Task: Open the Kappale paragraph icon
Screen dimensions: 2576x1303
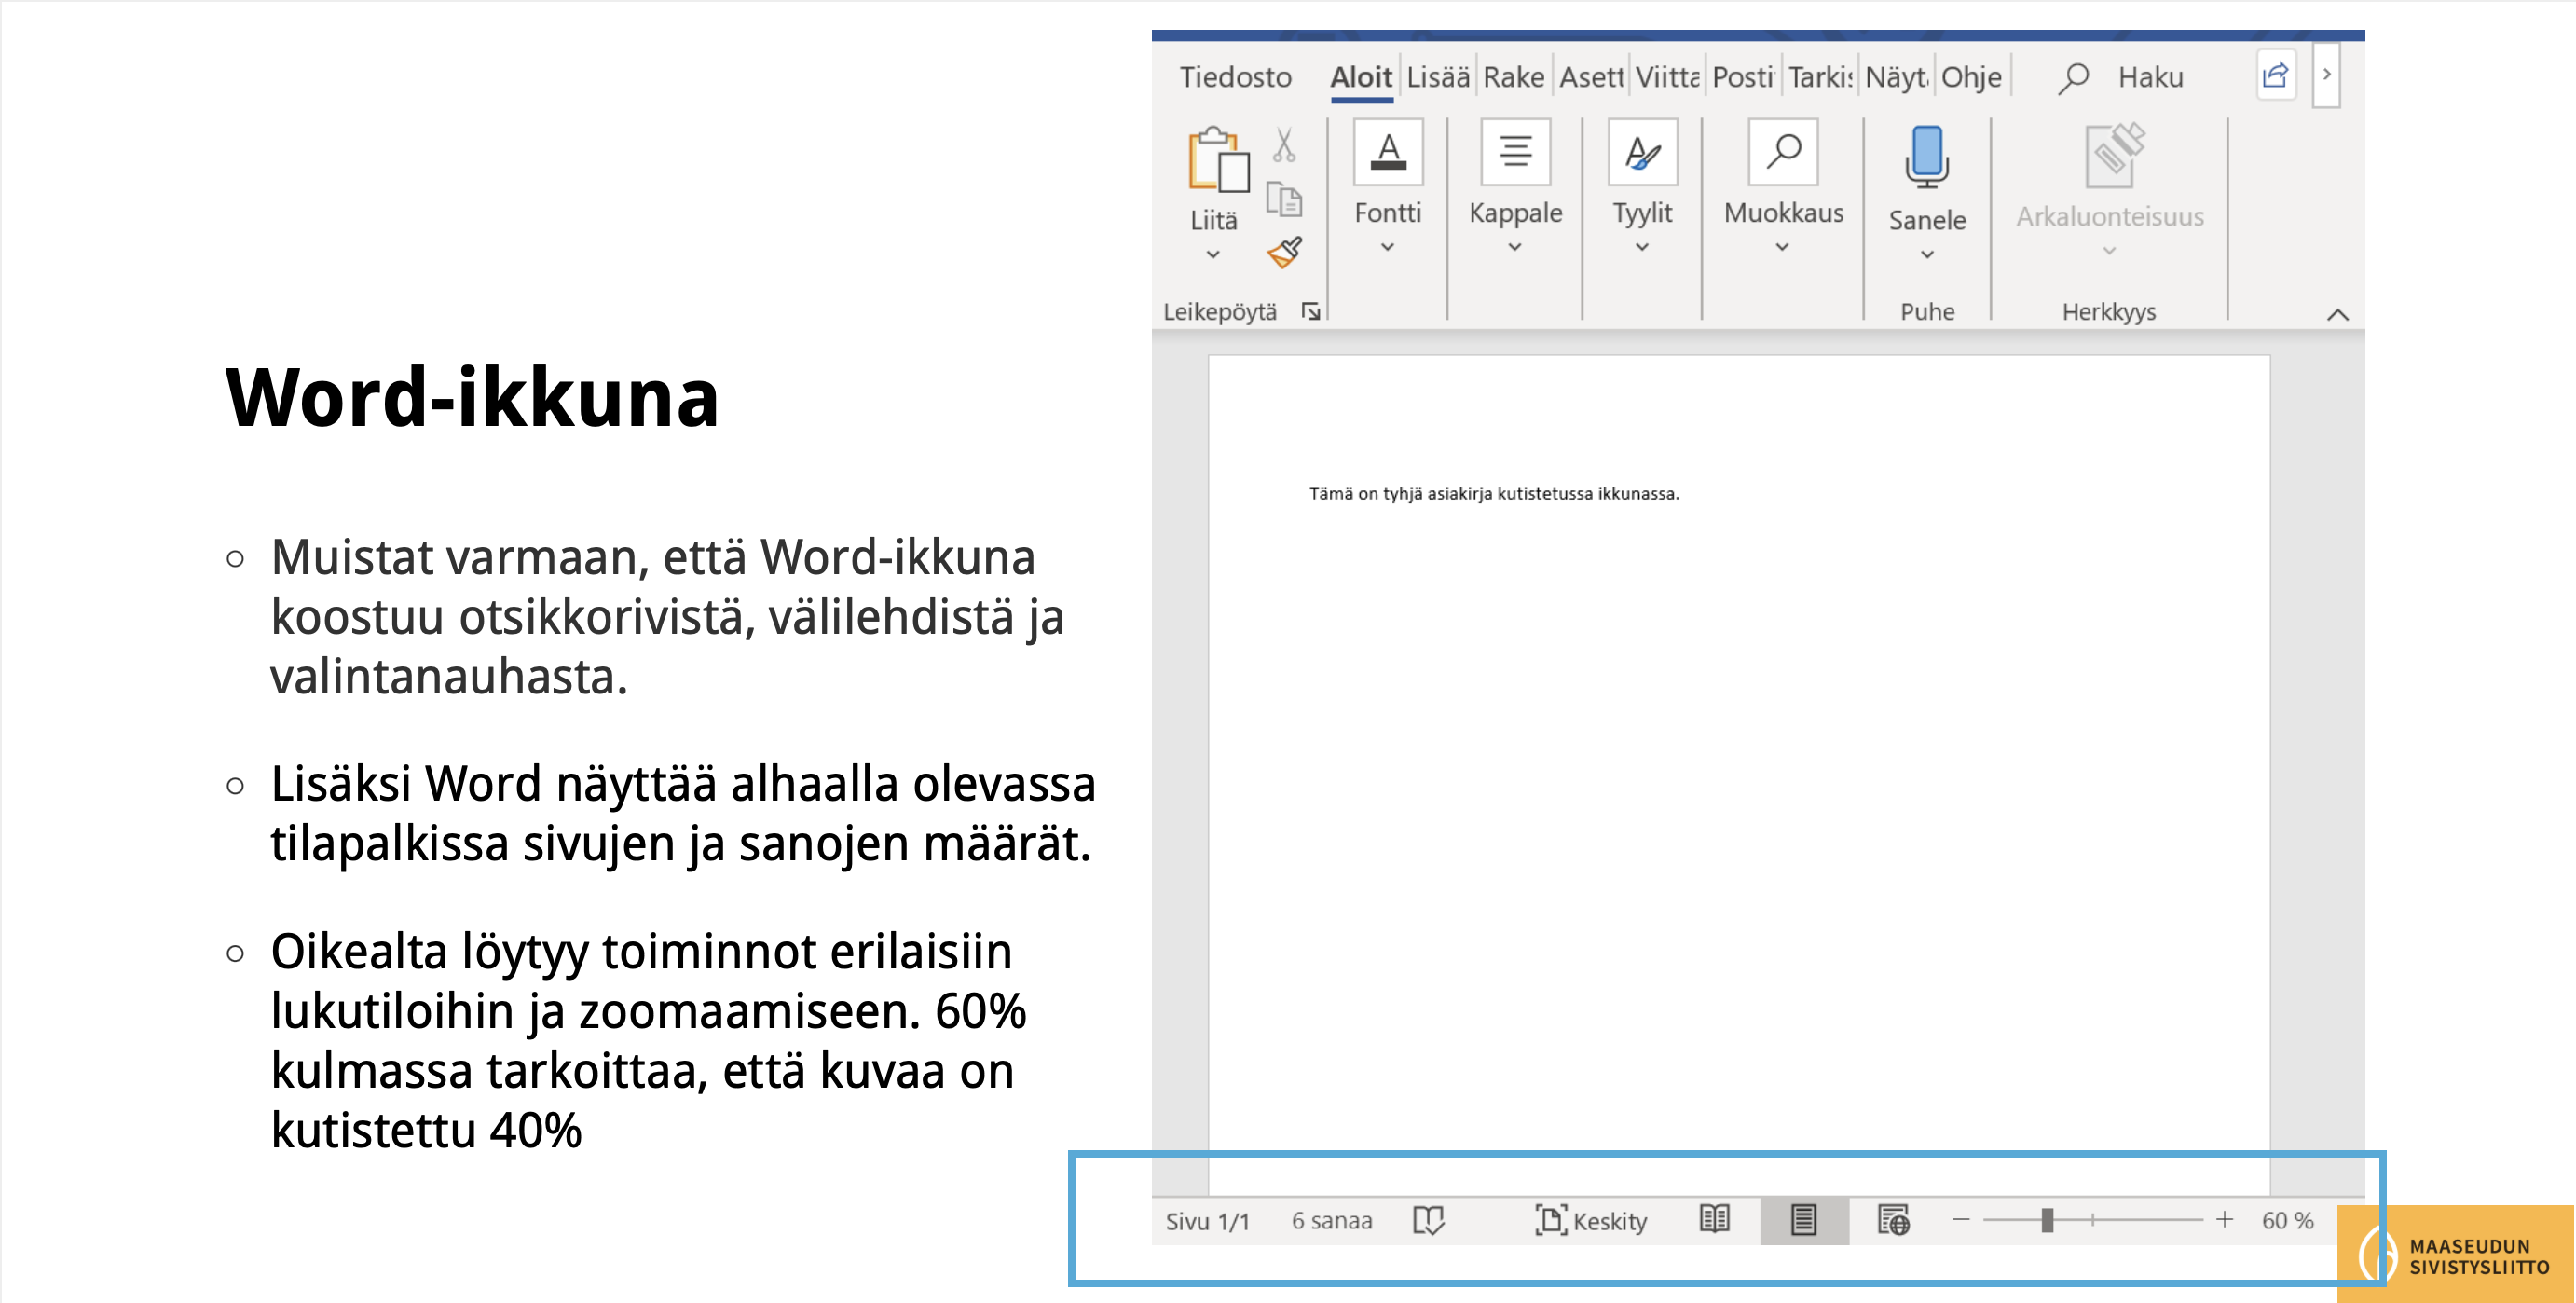Action: [x=1515, y=152]
